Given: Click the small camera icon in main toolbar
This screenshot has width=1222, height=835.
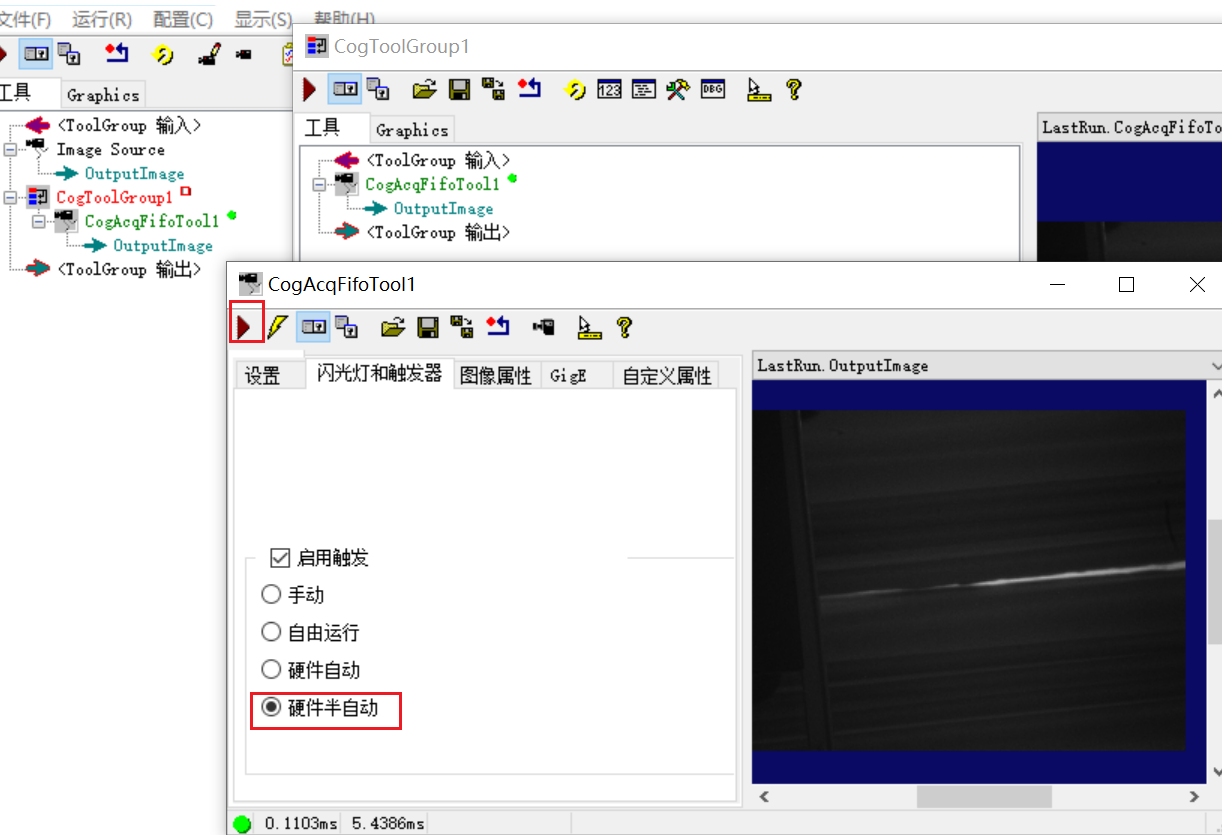Looking at the screenshot, I should pos(244,54).
